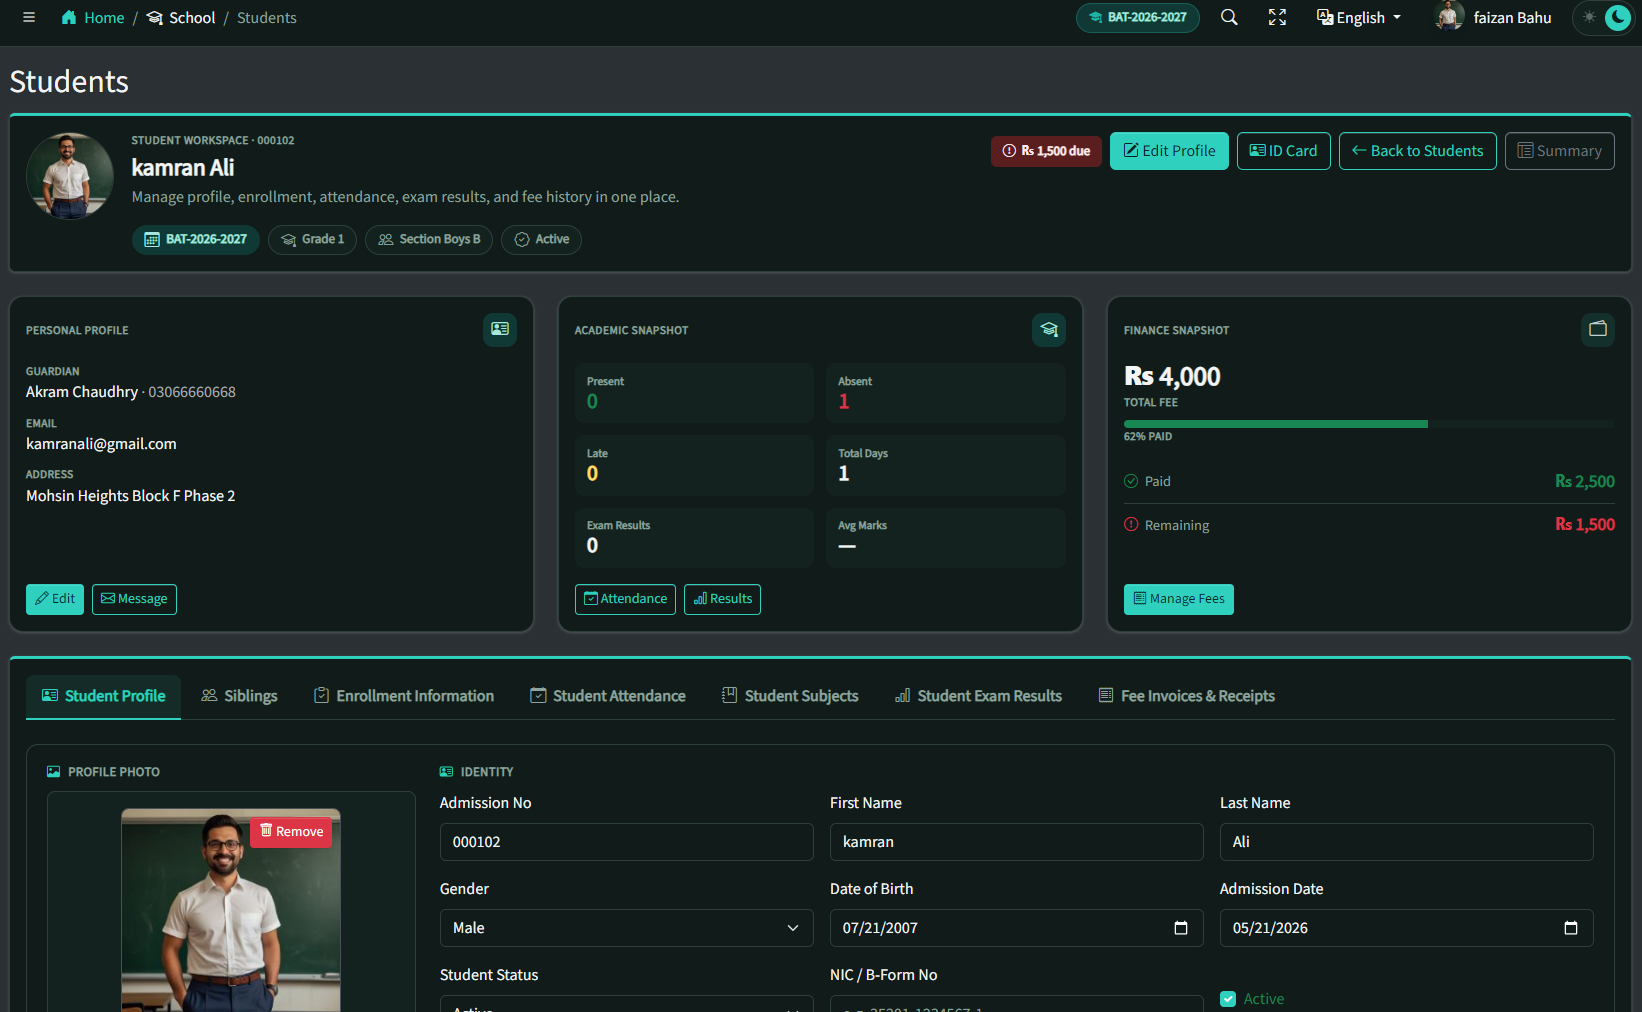Click the Edit Profile button
1642x1012 pixels.
click(1169, 151)
